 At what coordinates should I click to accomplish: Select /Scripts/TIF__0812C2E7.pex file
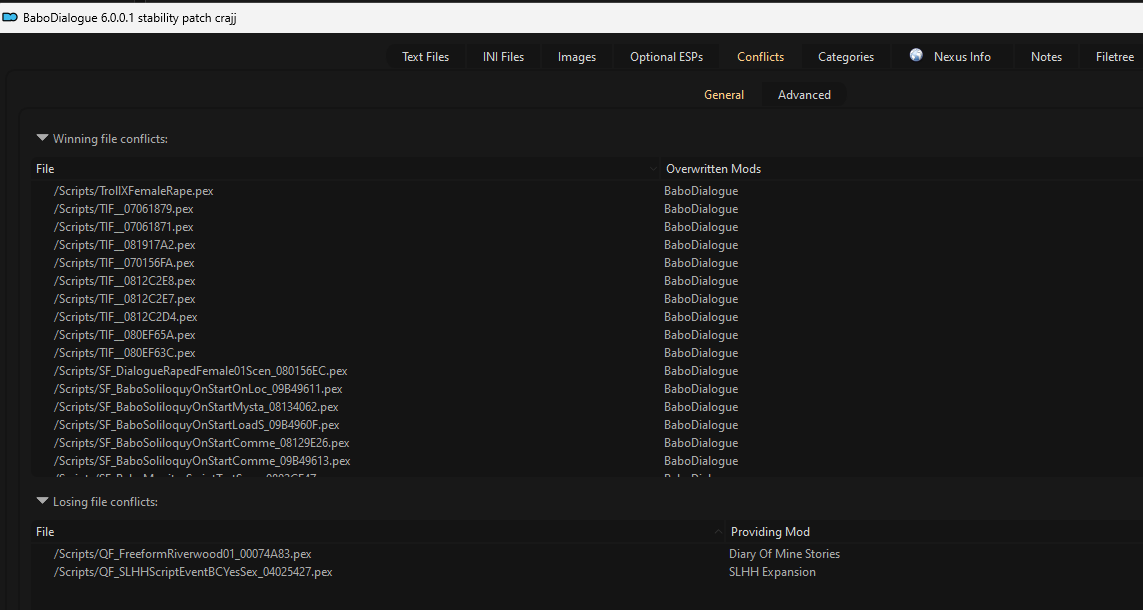(124, 299)
